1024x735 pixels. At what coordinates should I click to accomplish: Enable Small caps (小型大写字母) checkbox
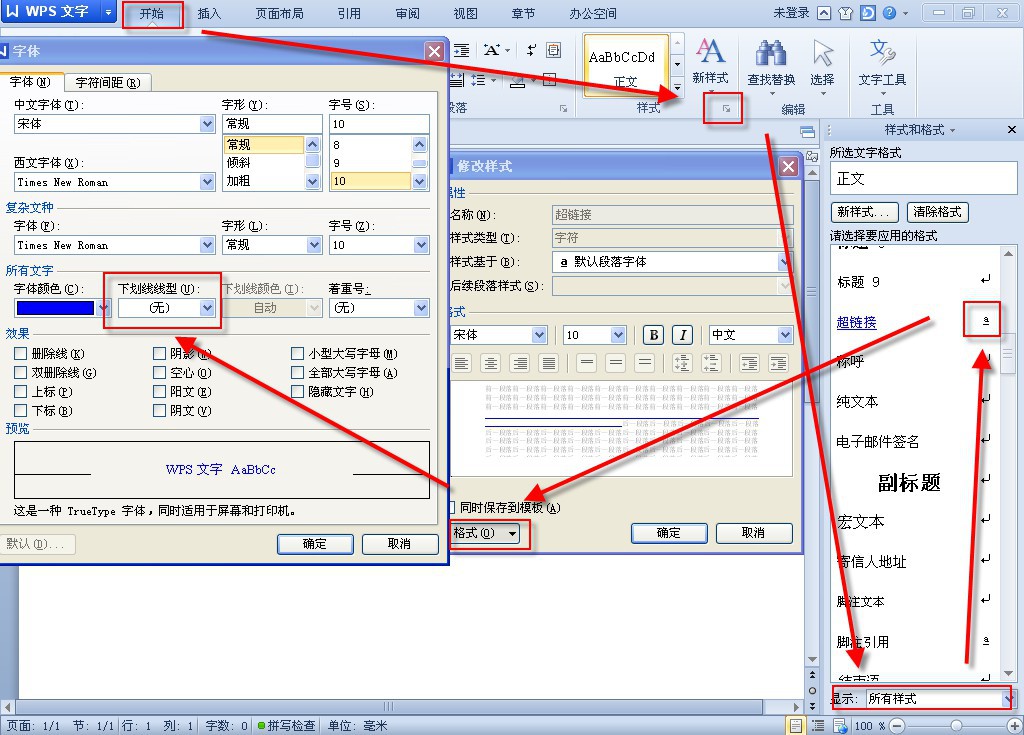click(297, 353)
